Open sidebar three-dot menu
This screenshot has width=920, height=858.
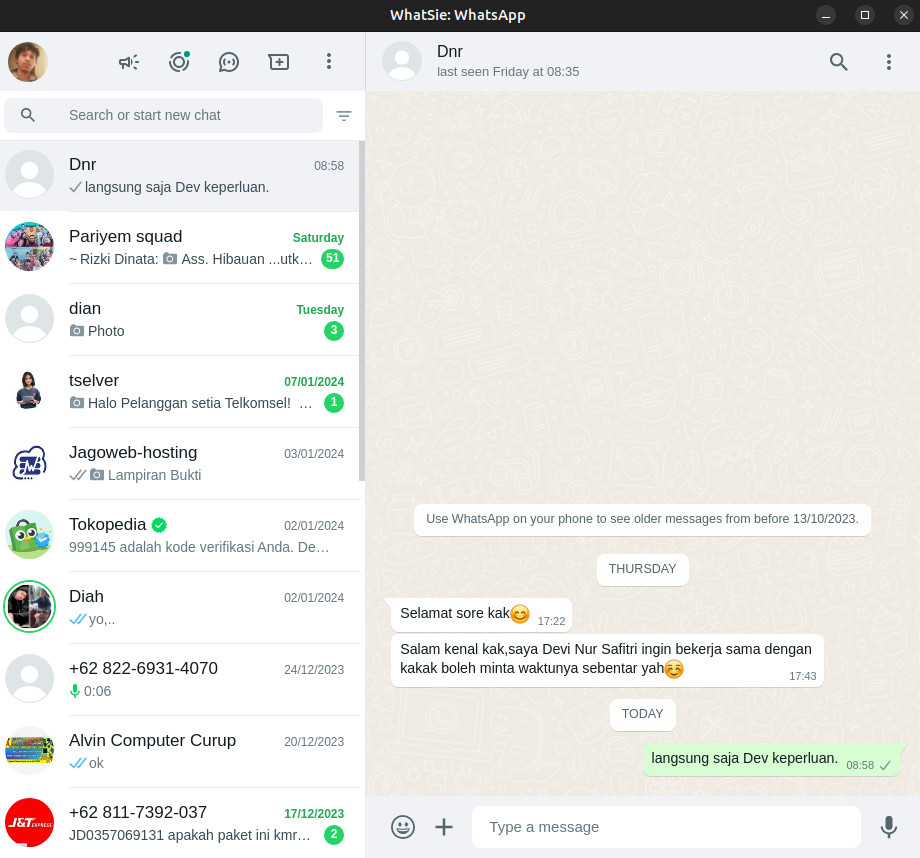329,62
